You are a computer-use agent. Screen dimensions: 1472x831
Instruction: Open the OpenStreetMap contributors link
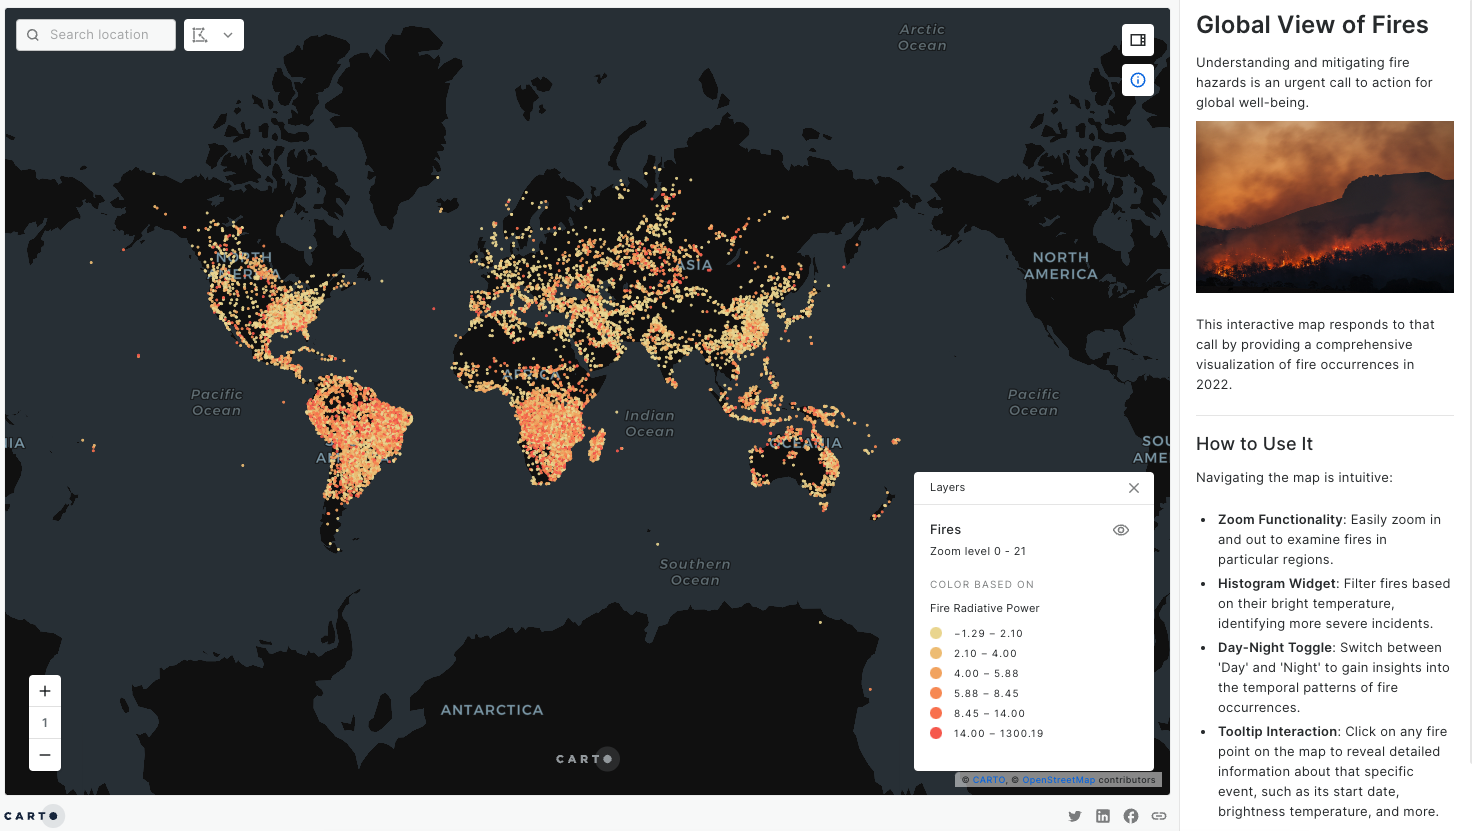click(x=1058, y=780)
